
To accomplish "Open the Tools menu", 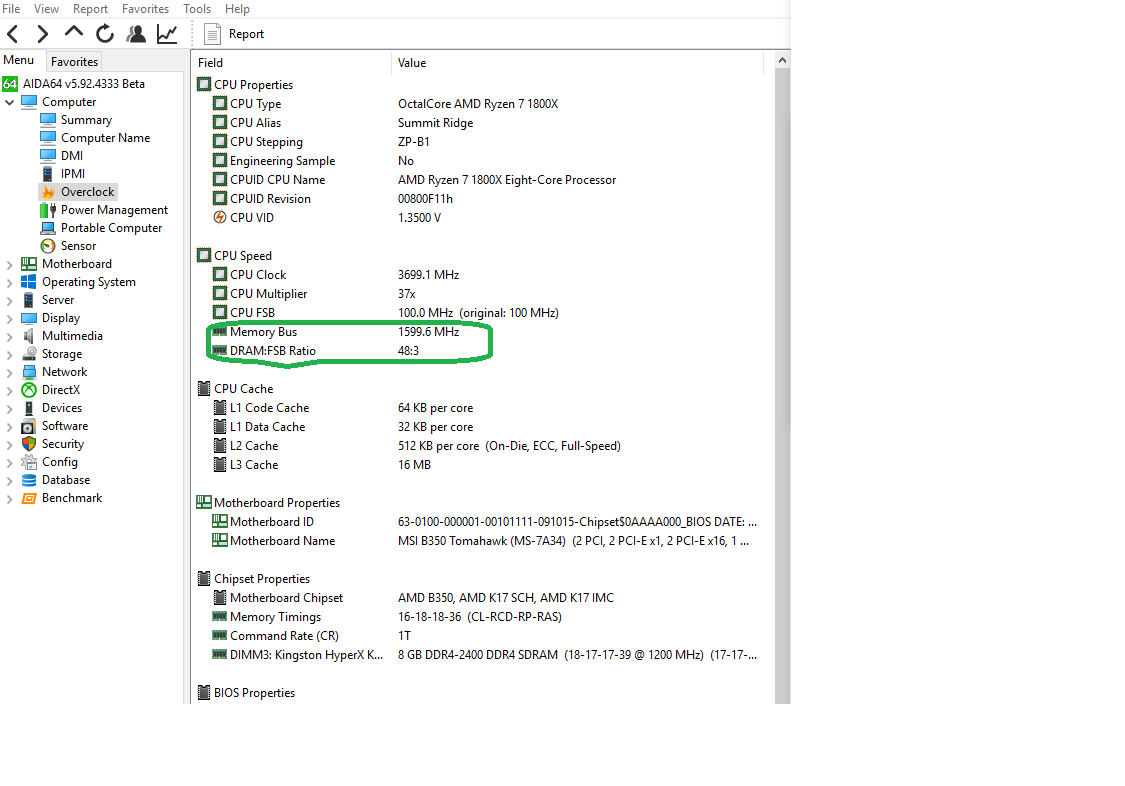I will coord(197,9).
